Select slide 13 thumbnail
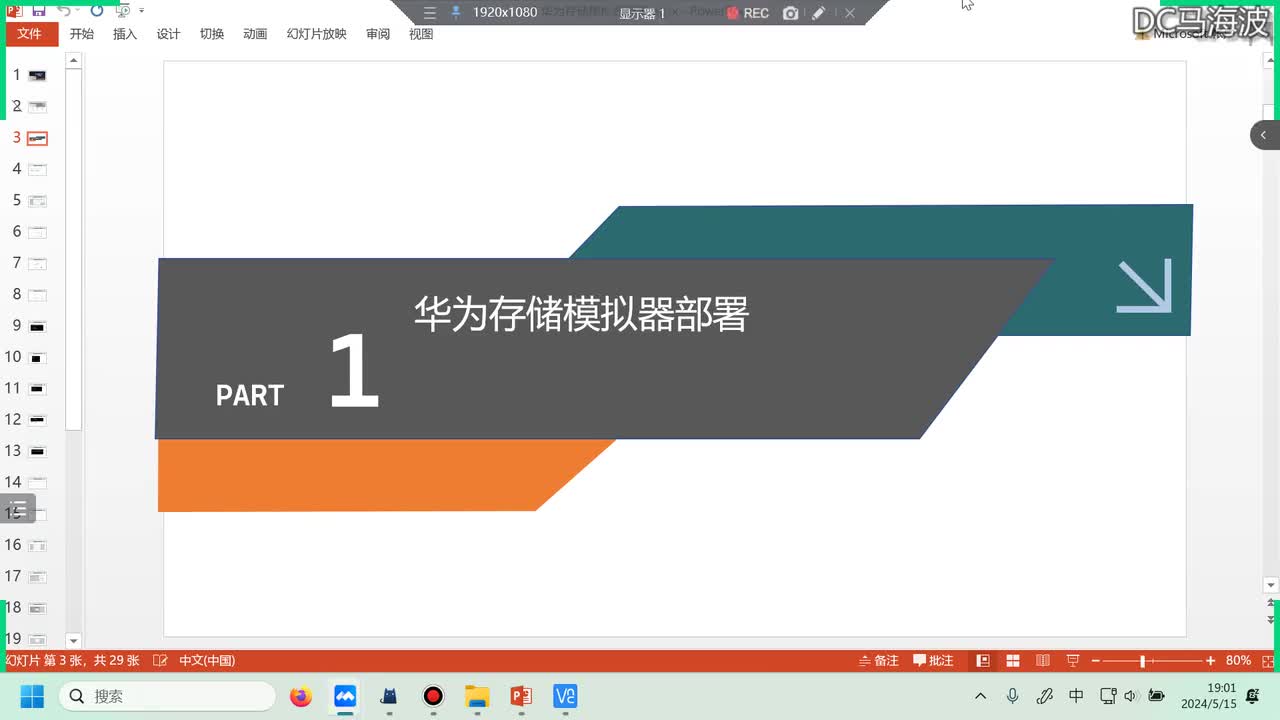Screen dimensions: 1280x720 point(37,452)
